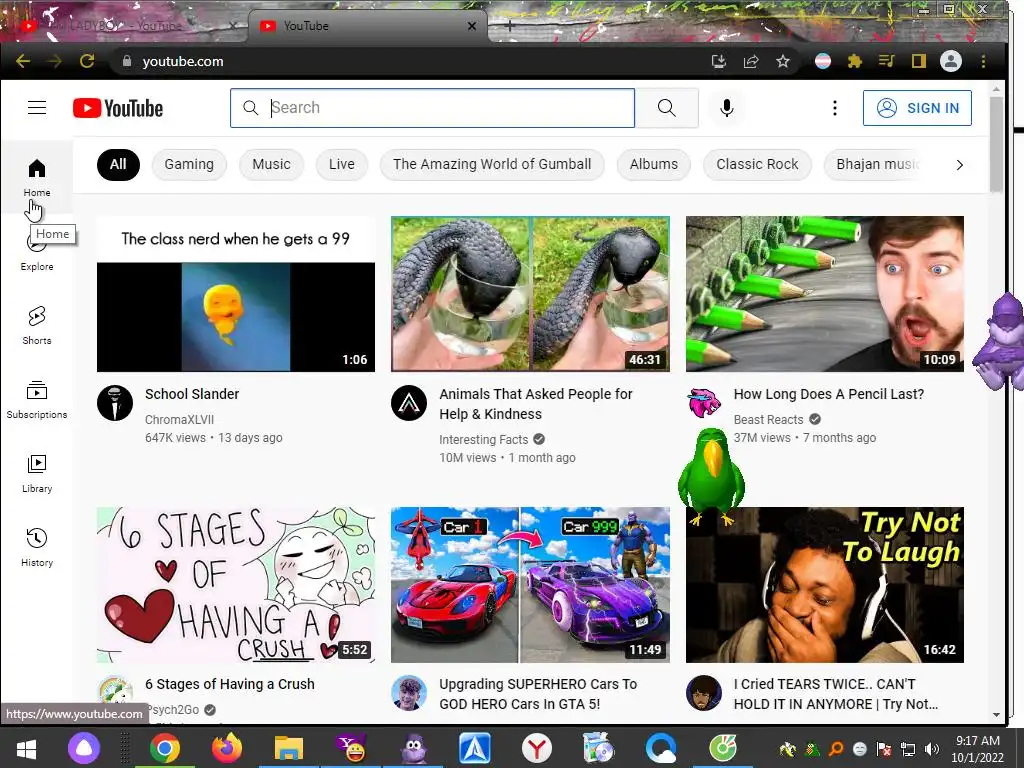The width and height of the screenshot is (1024, 768).
Task: Reload the page
Action: pos(87,61)
